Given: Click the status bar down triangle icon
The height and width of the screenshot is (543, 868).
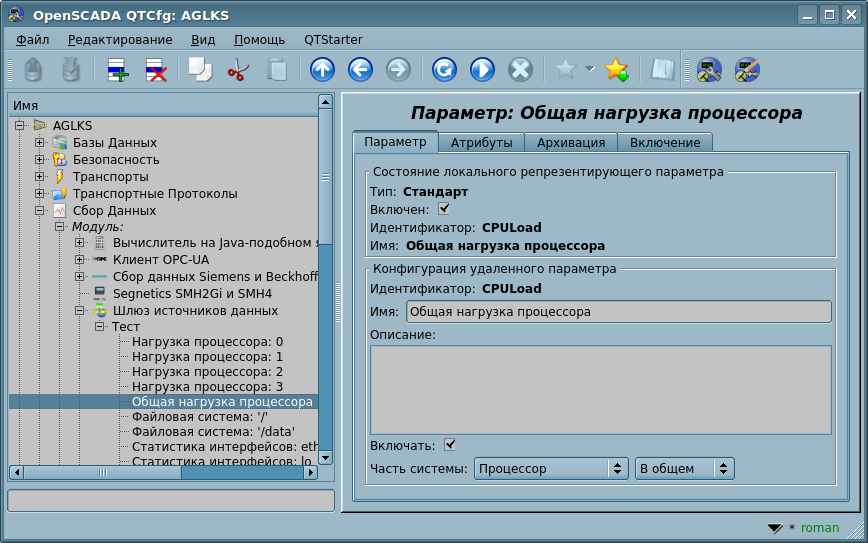Looking at the screenshot, I should click(x=775, y=528).
